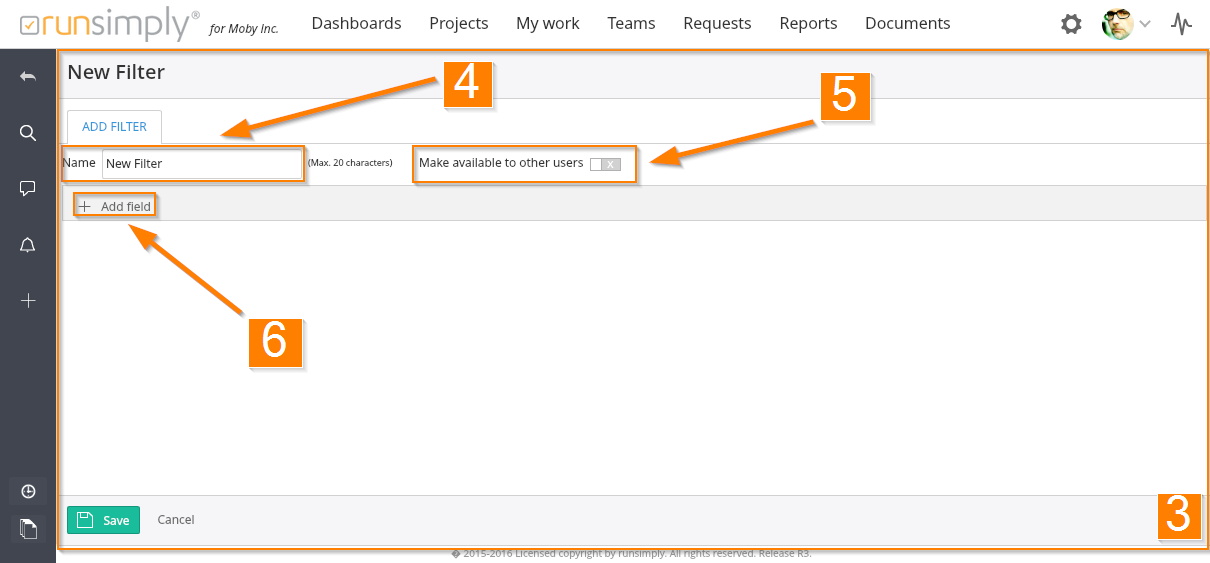
Task: Click the documents copy icon in sidebar
Action: point(28,528)
